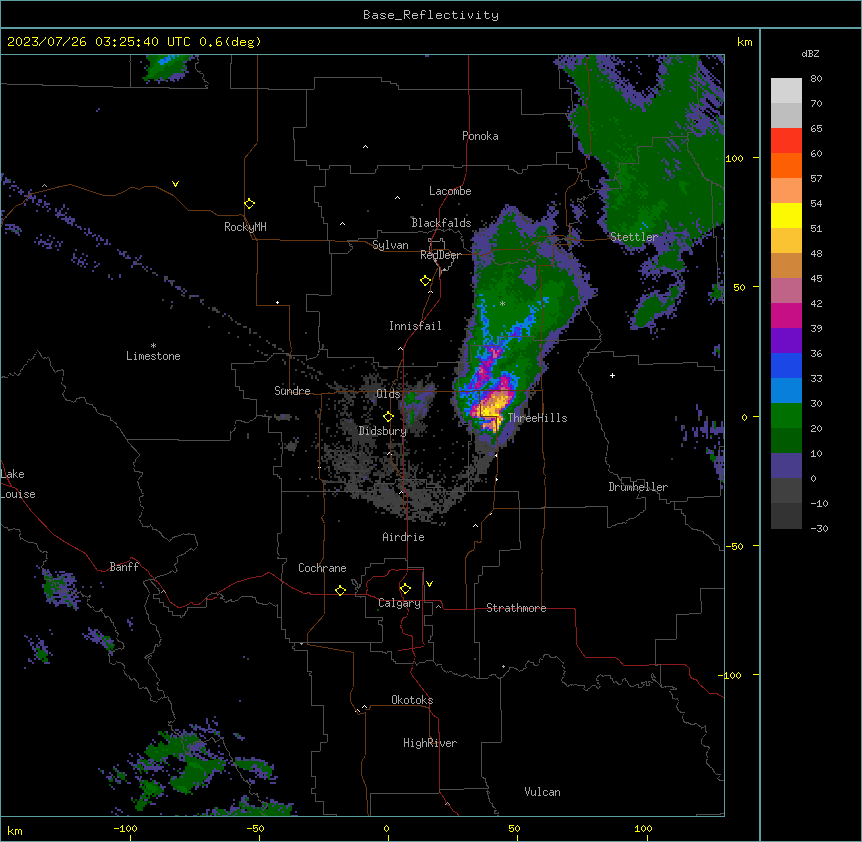
Task: Click the white plus marker north of Drumheller
Action: [612, 375]
